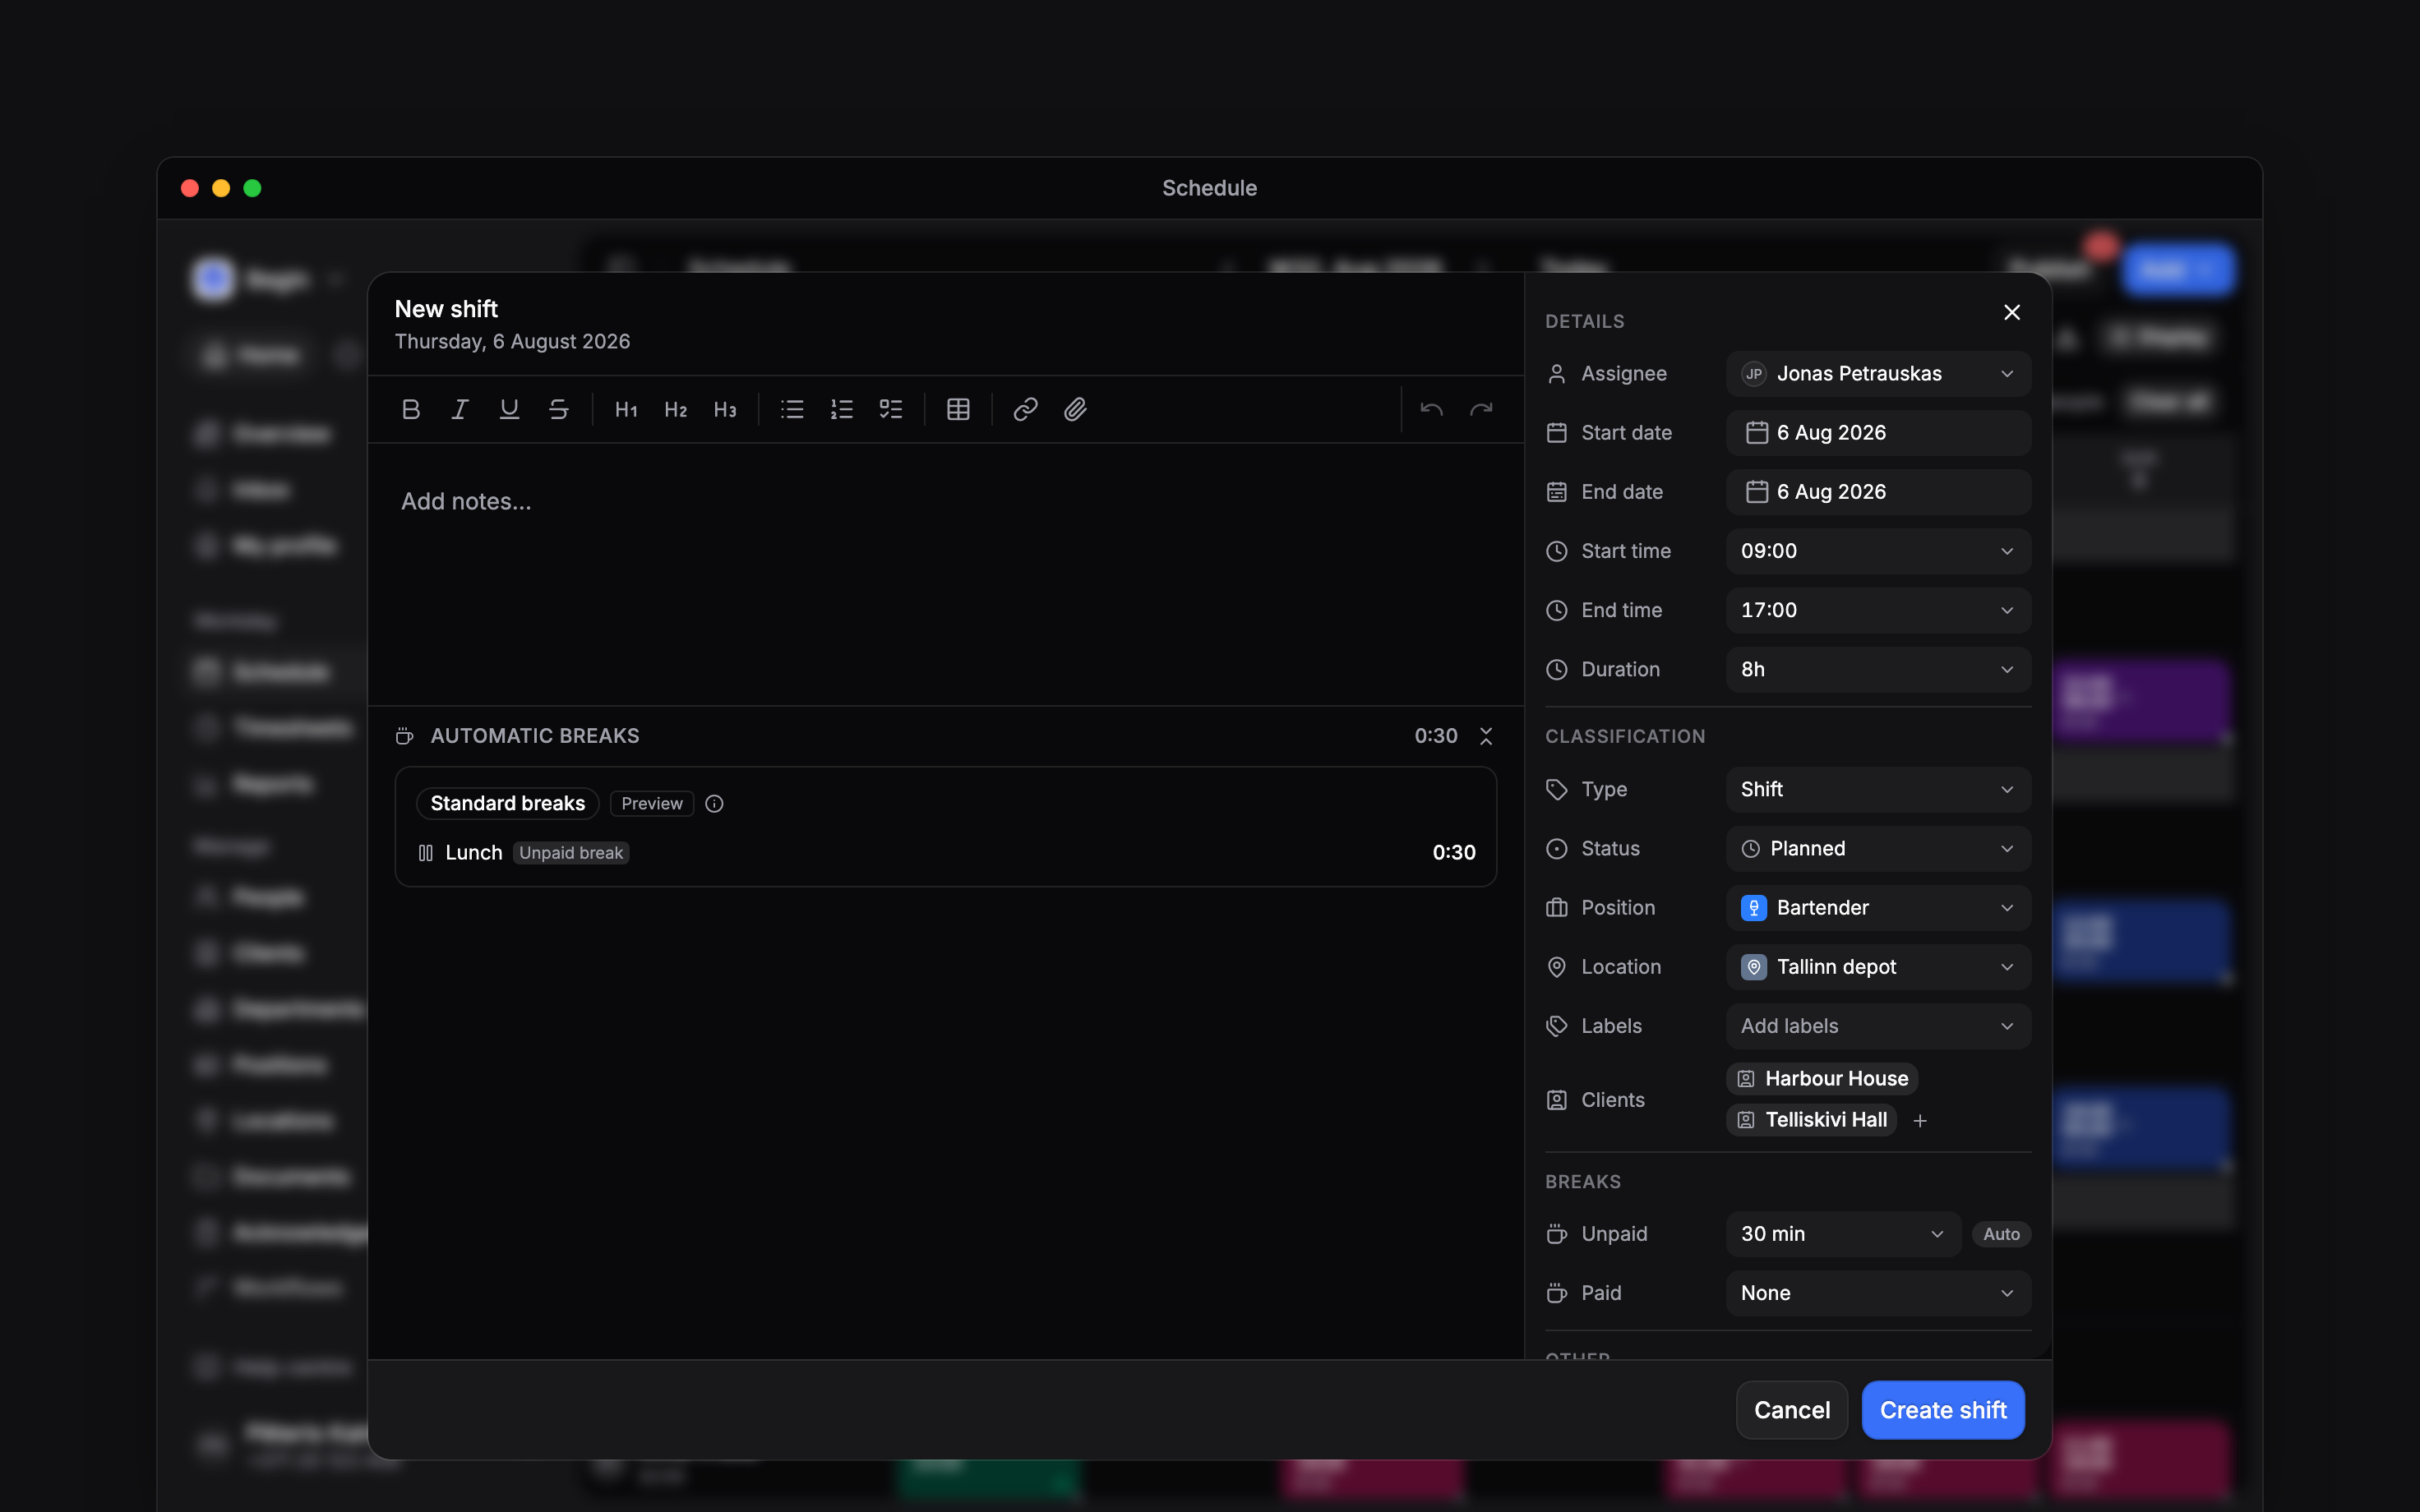The height and width of the screenshot is (1512, 2420).
Task: Click the Add notes text area
Action: coord(945,574)
